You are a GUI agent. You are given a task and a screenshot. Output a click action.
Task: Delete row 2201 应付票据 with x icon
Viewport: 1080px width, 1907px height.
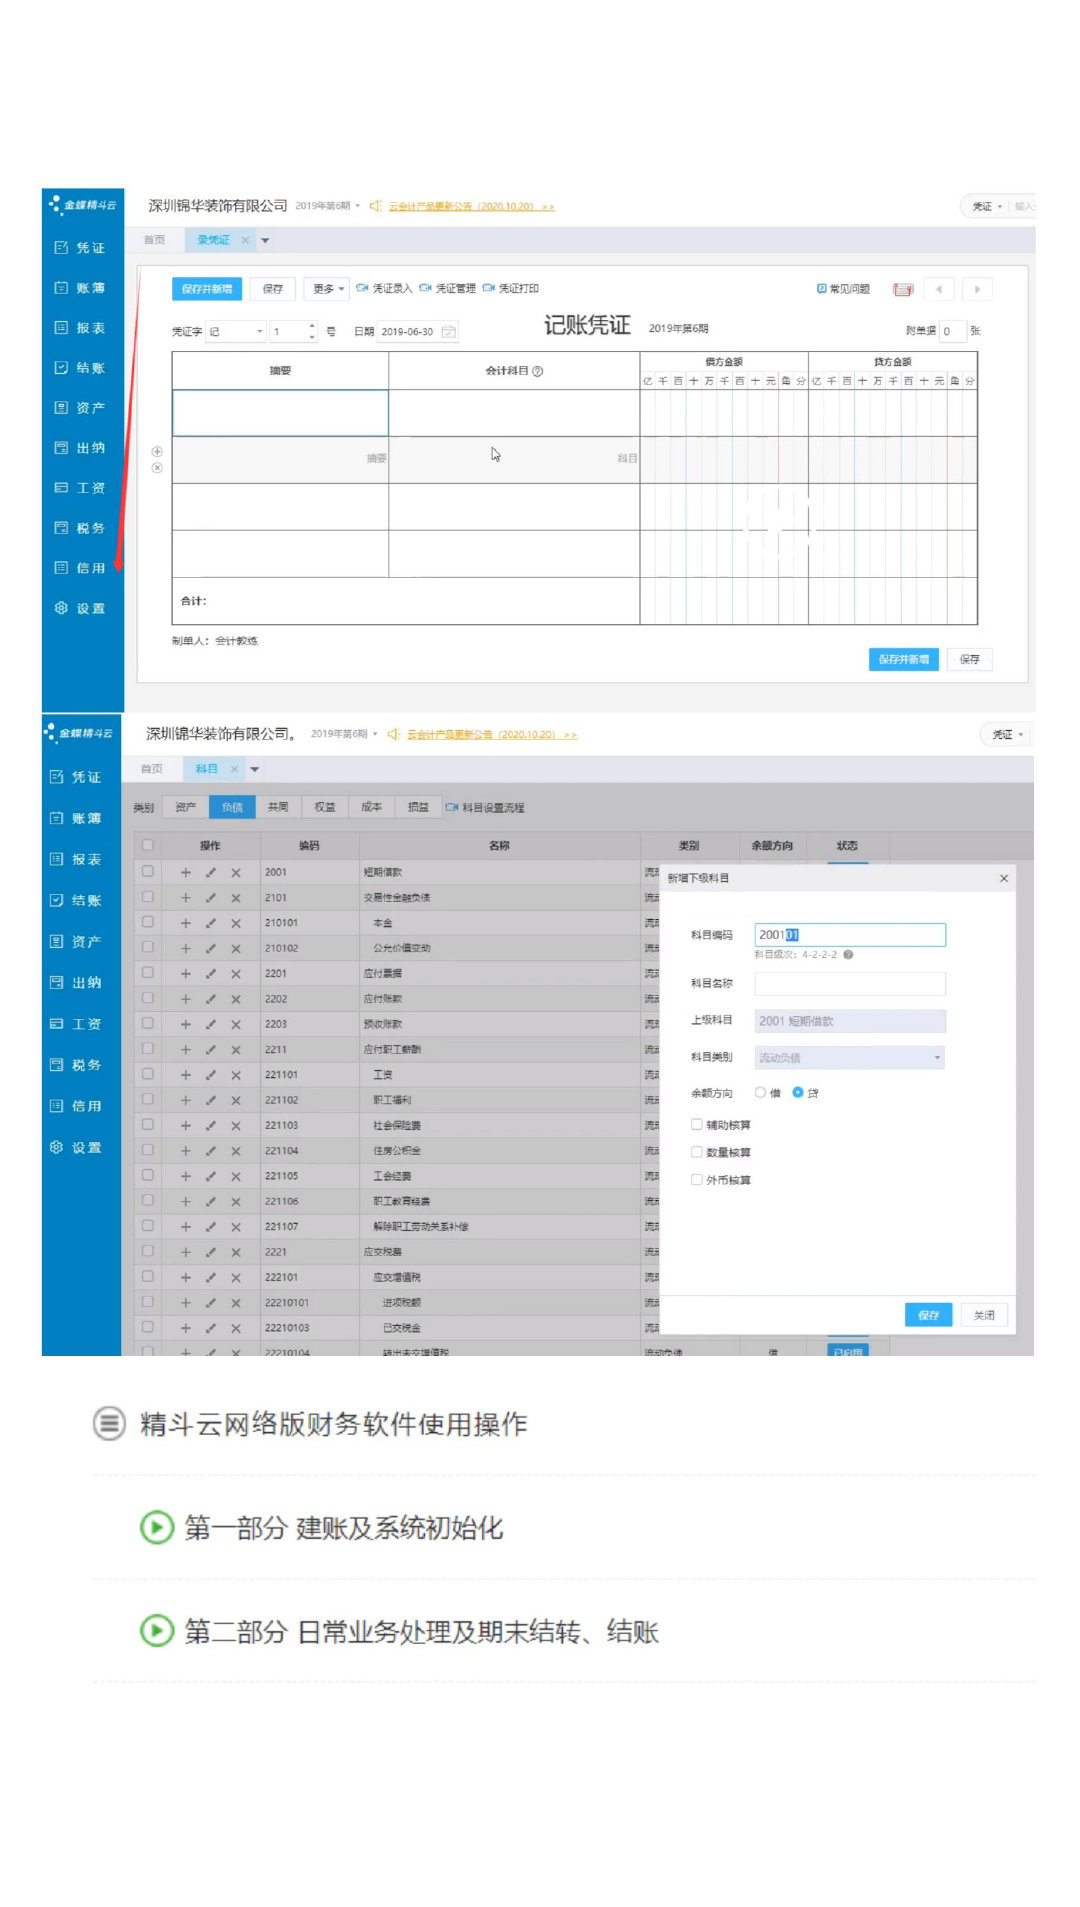pos(236,974)
